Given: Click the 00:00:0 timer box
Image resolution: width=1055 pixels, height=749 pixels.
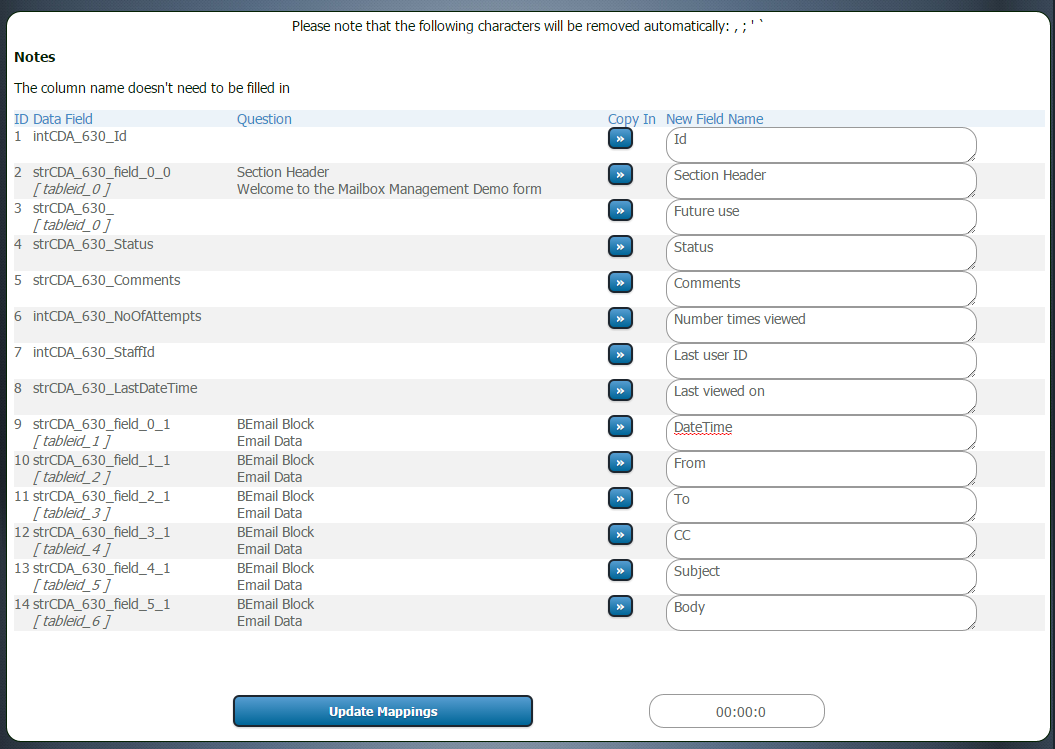Looking at the screenshot, I should click(x=737, y=711).
